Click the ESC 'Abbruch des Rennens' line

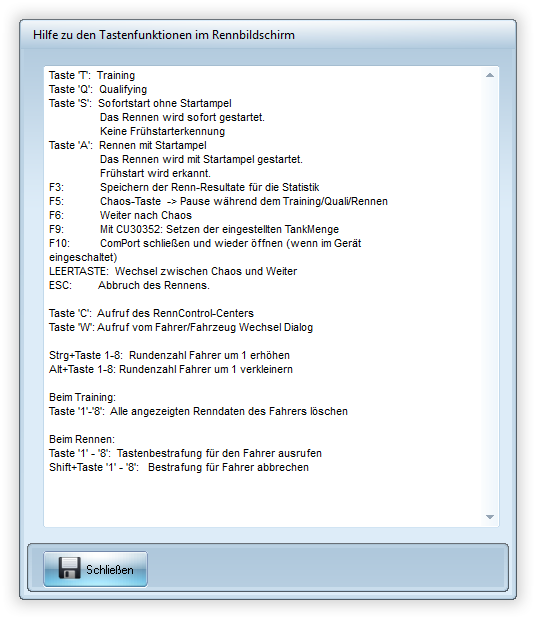129,285
